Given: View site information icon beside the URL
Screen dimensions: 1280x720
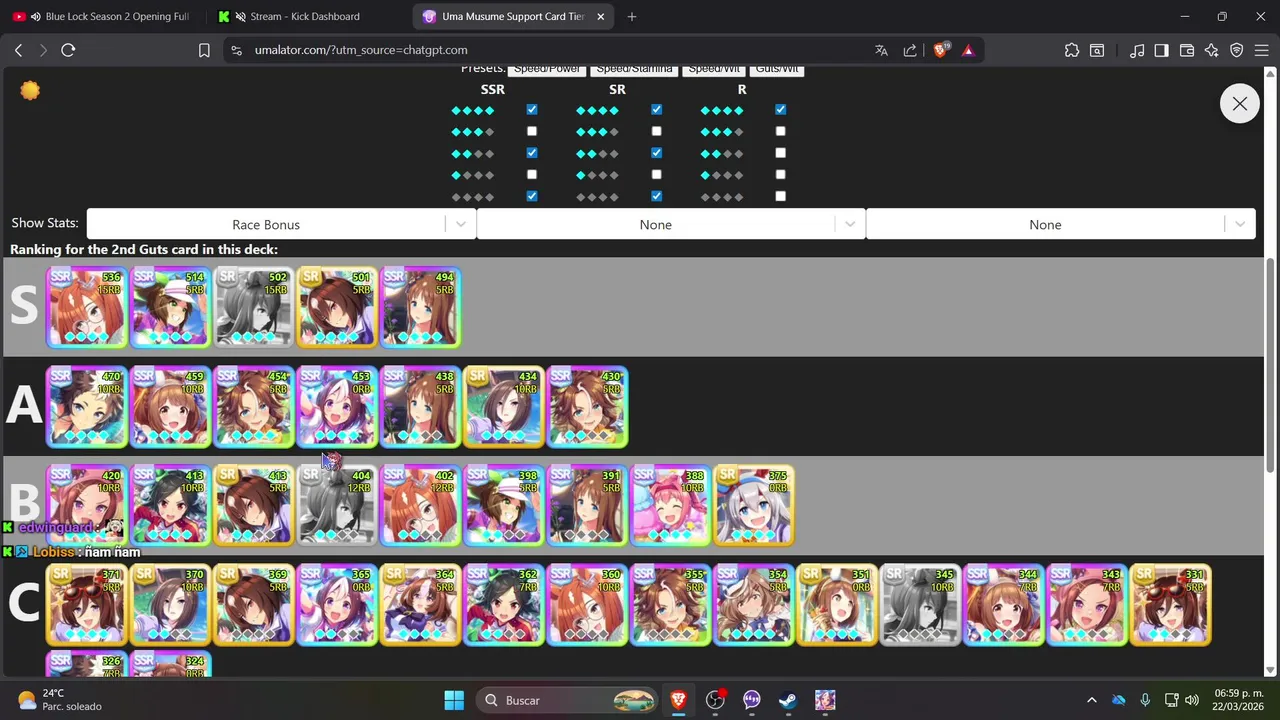Looking at the screenshot, I should 235,50.
